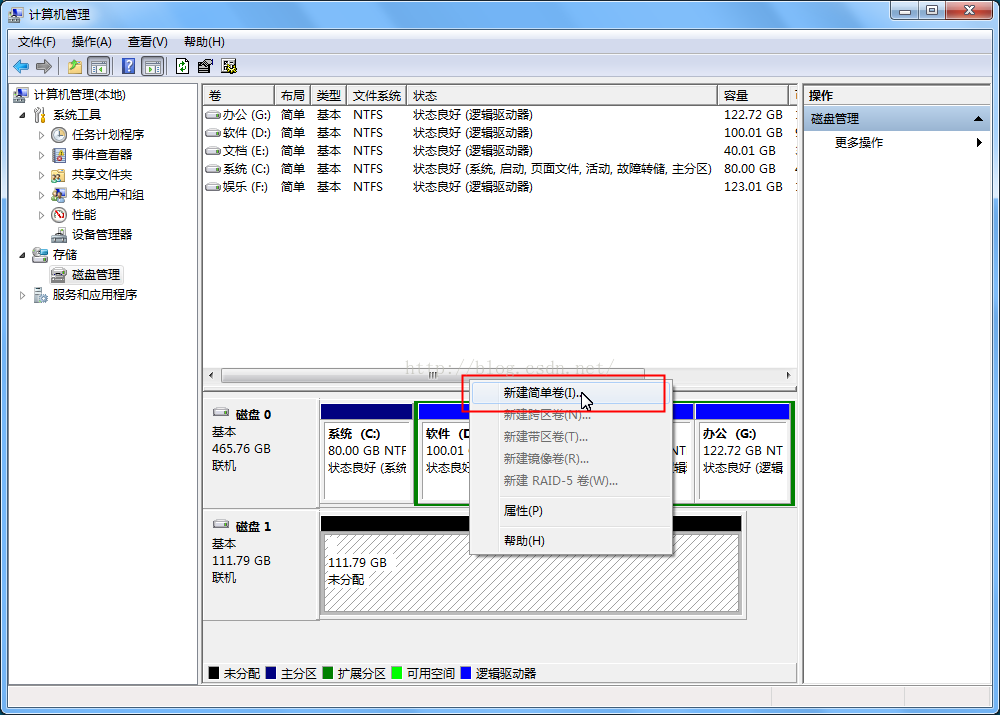This screenshot has width=1000, height=715.
Task: Expand the 任务计划程序 tree node
Action: [x=41, y=135]
